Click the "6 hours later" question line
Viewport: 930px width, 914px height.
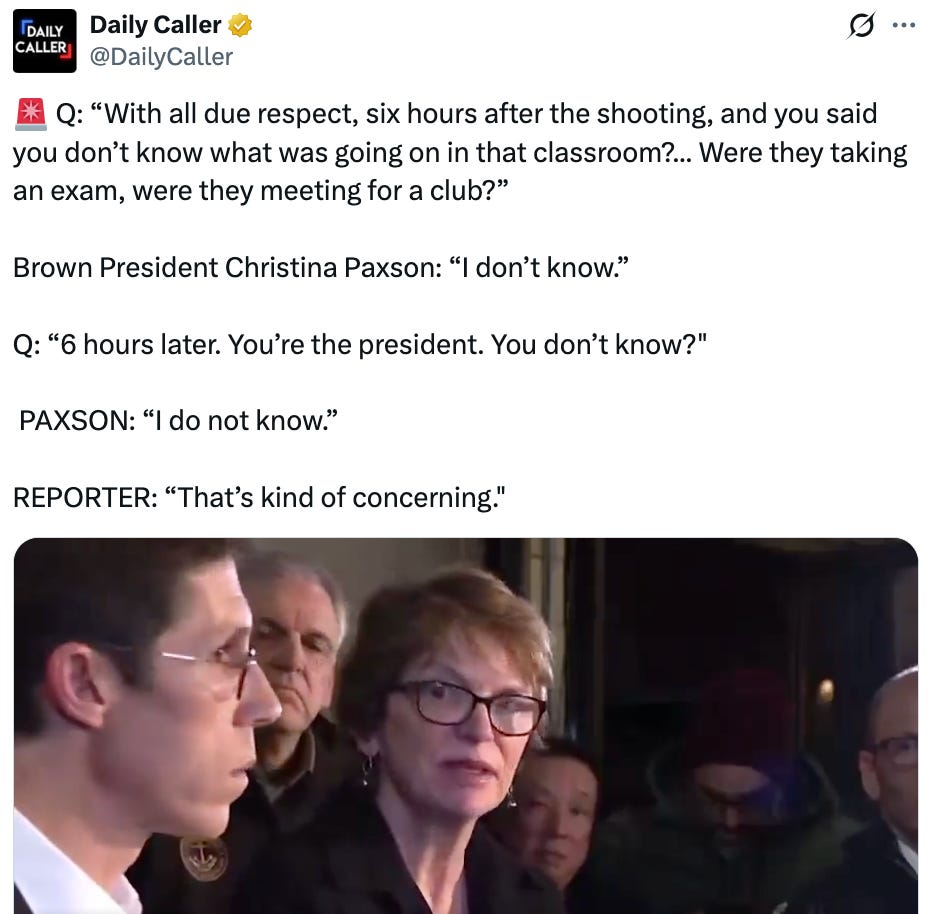point(360,344)
